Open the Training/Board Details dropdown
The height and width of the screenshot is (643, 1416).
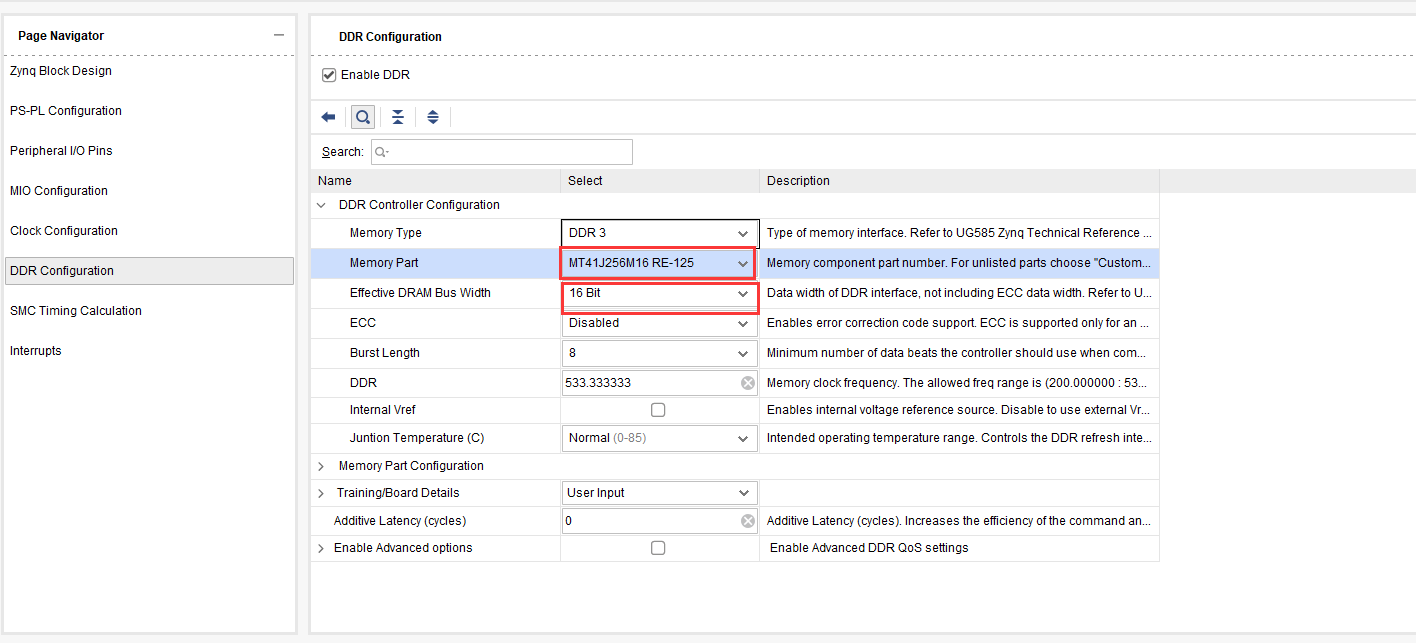(659, 493)
